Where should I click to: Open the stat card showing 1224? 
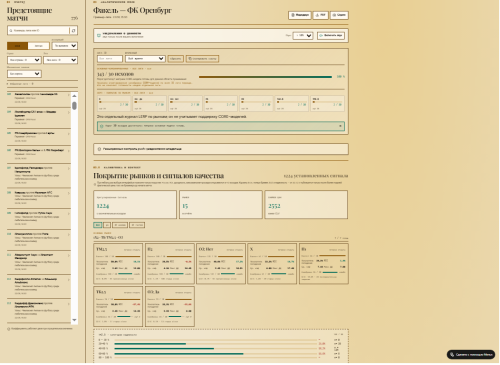pos(135,205)
